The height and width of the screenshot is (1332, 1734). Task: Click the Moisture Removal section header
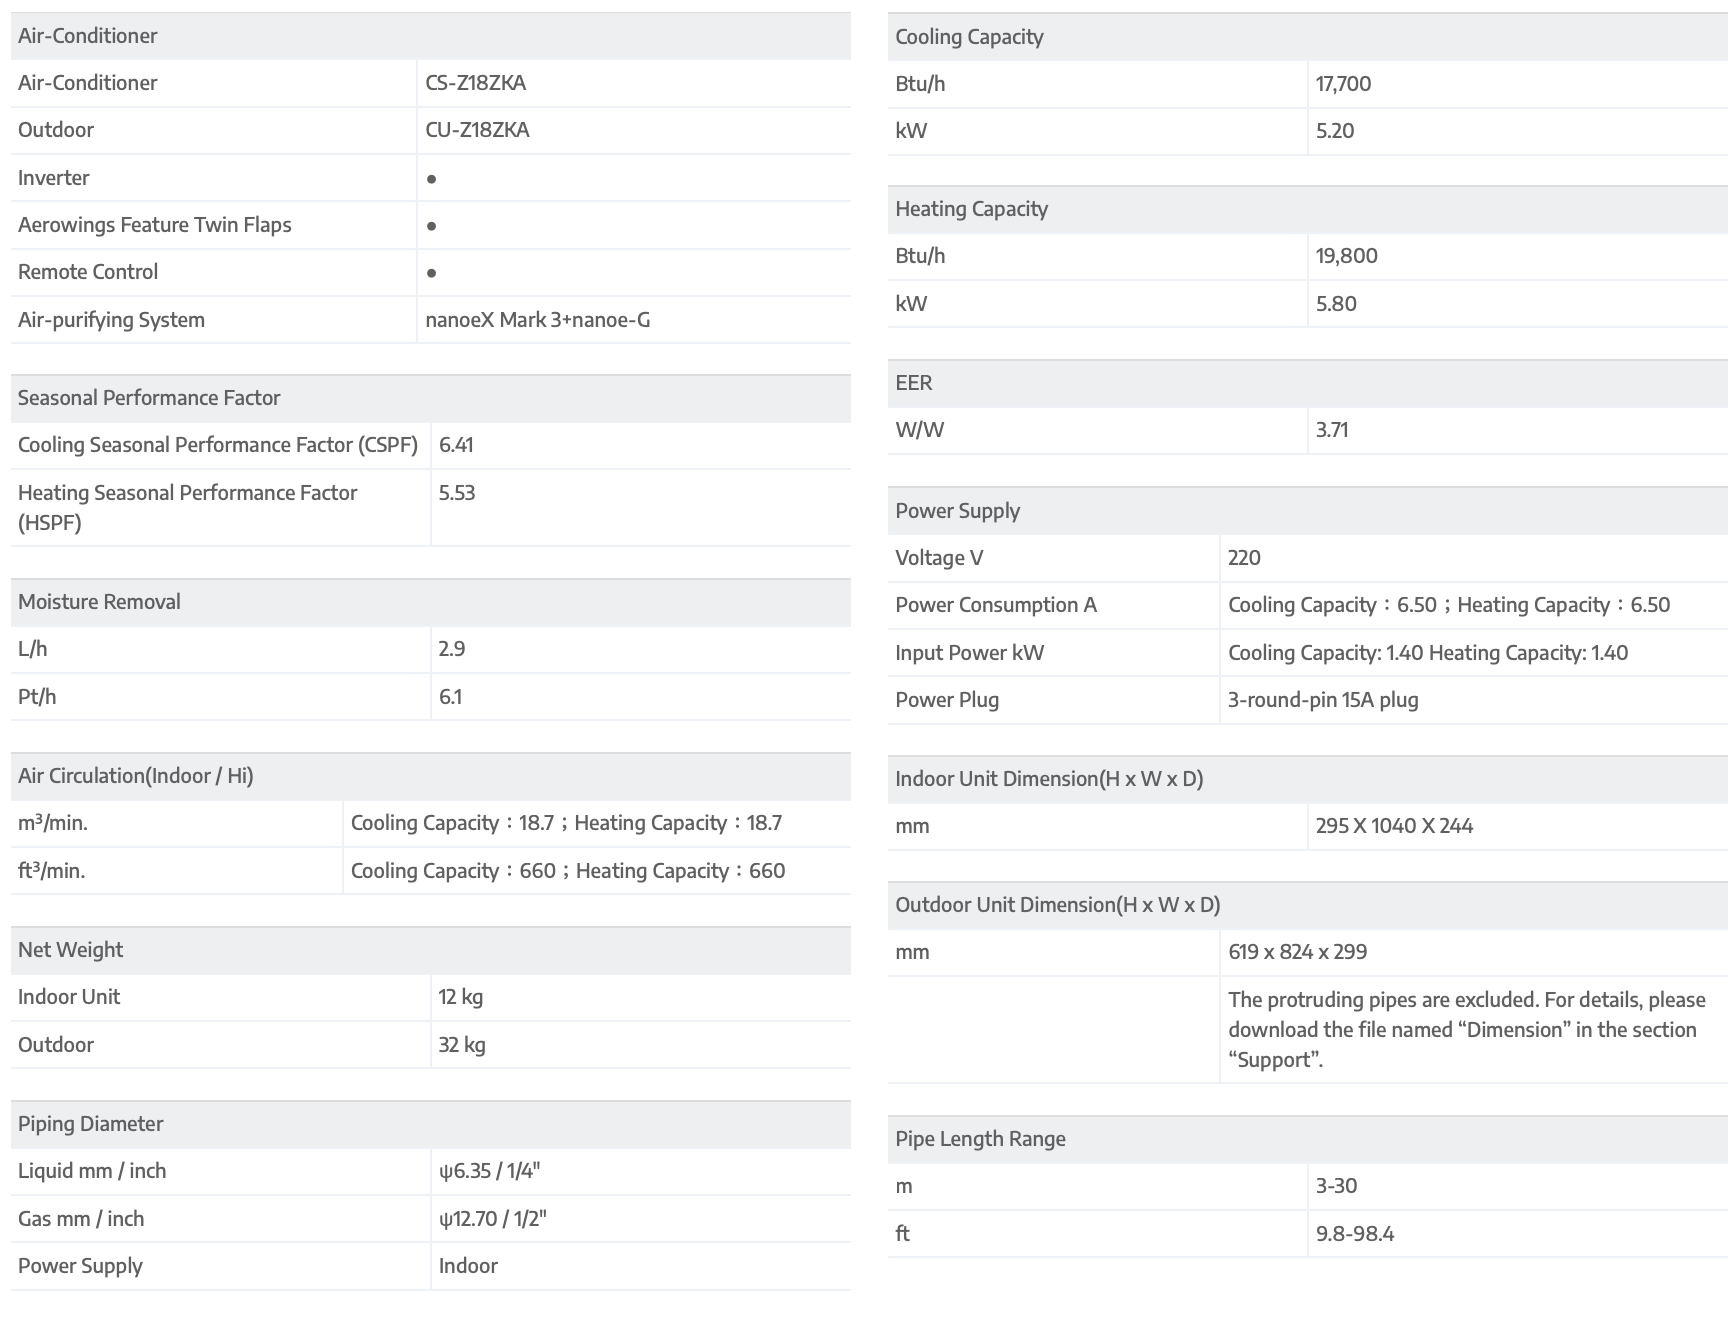click(99, 602)
